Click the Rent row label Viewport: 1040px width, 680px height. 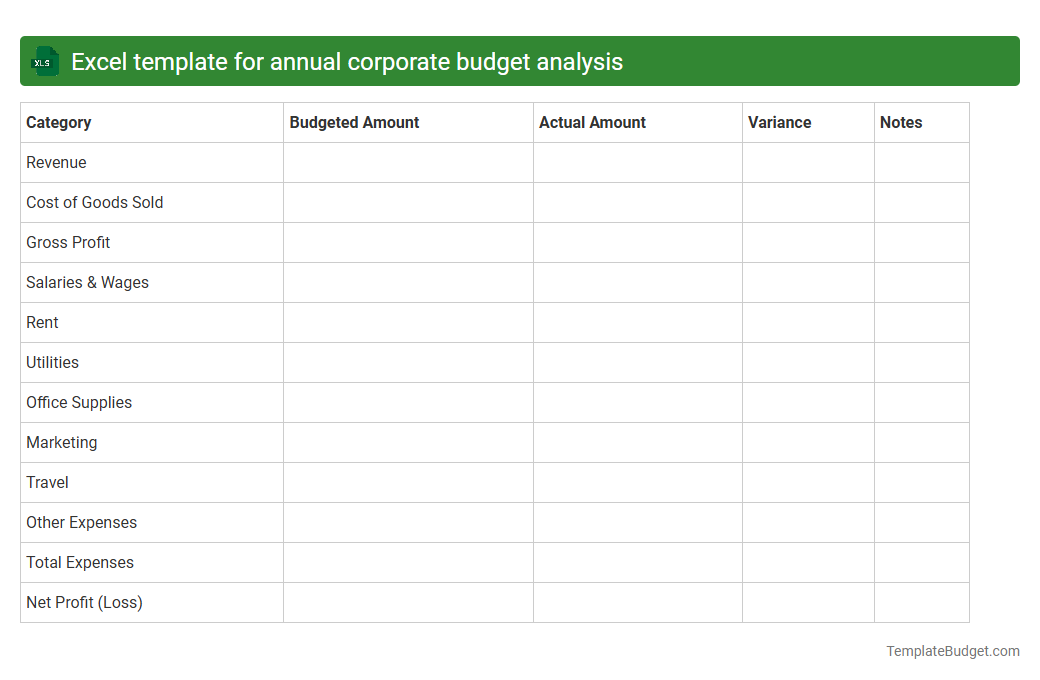(x=42, y=322)
